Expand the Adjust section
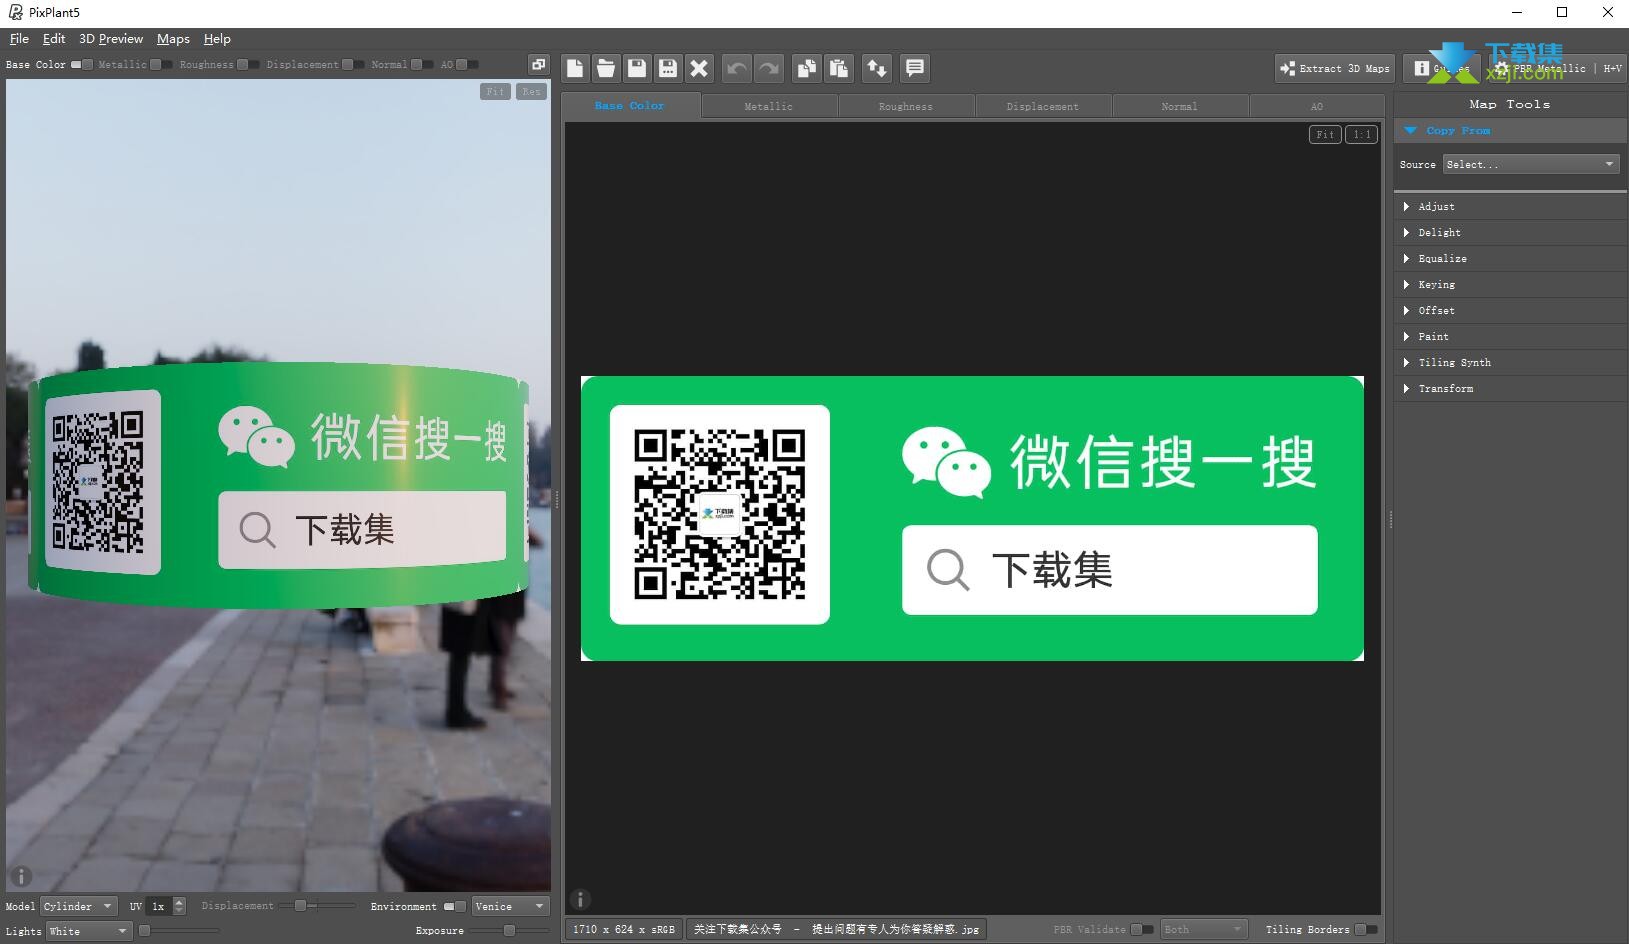This screenshot has width=1629, height=944. [1510, 206]
